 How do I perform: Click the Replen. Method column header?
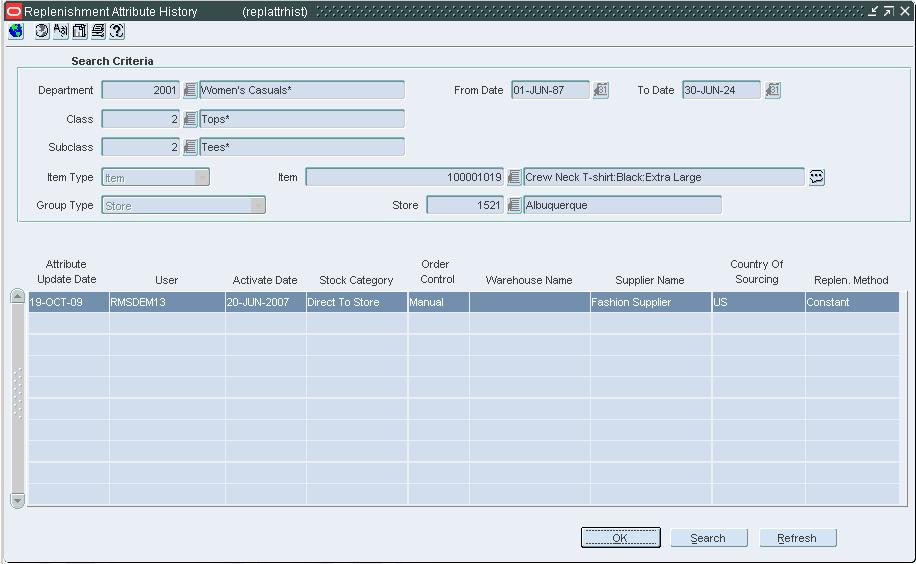851,280
